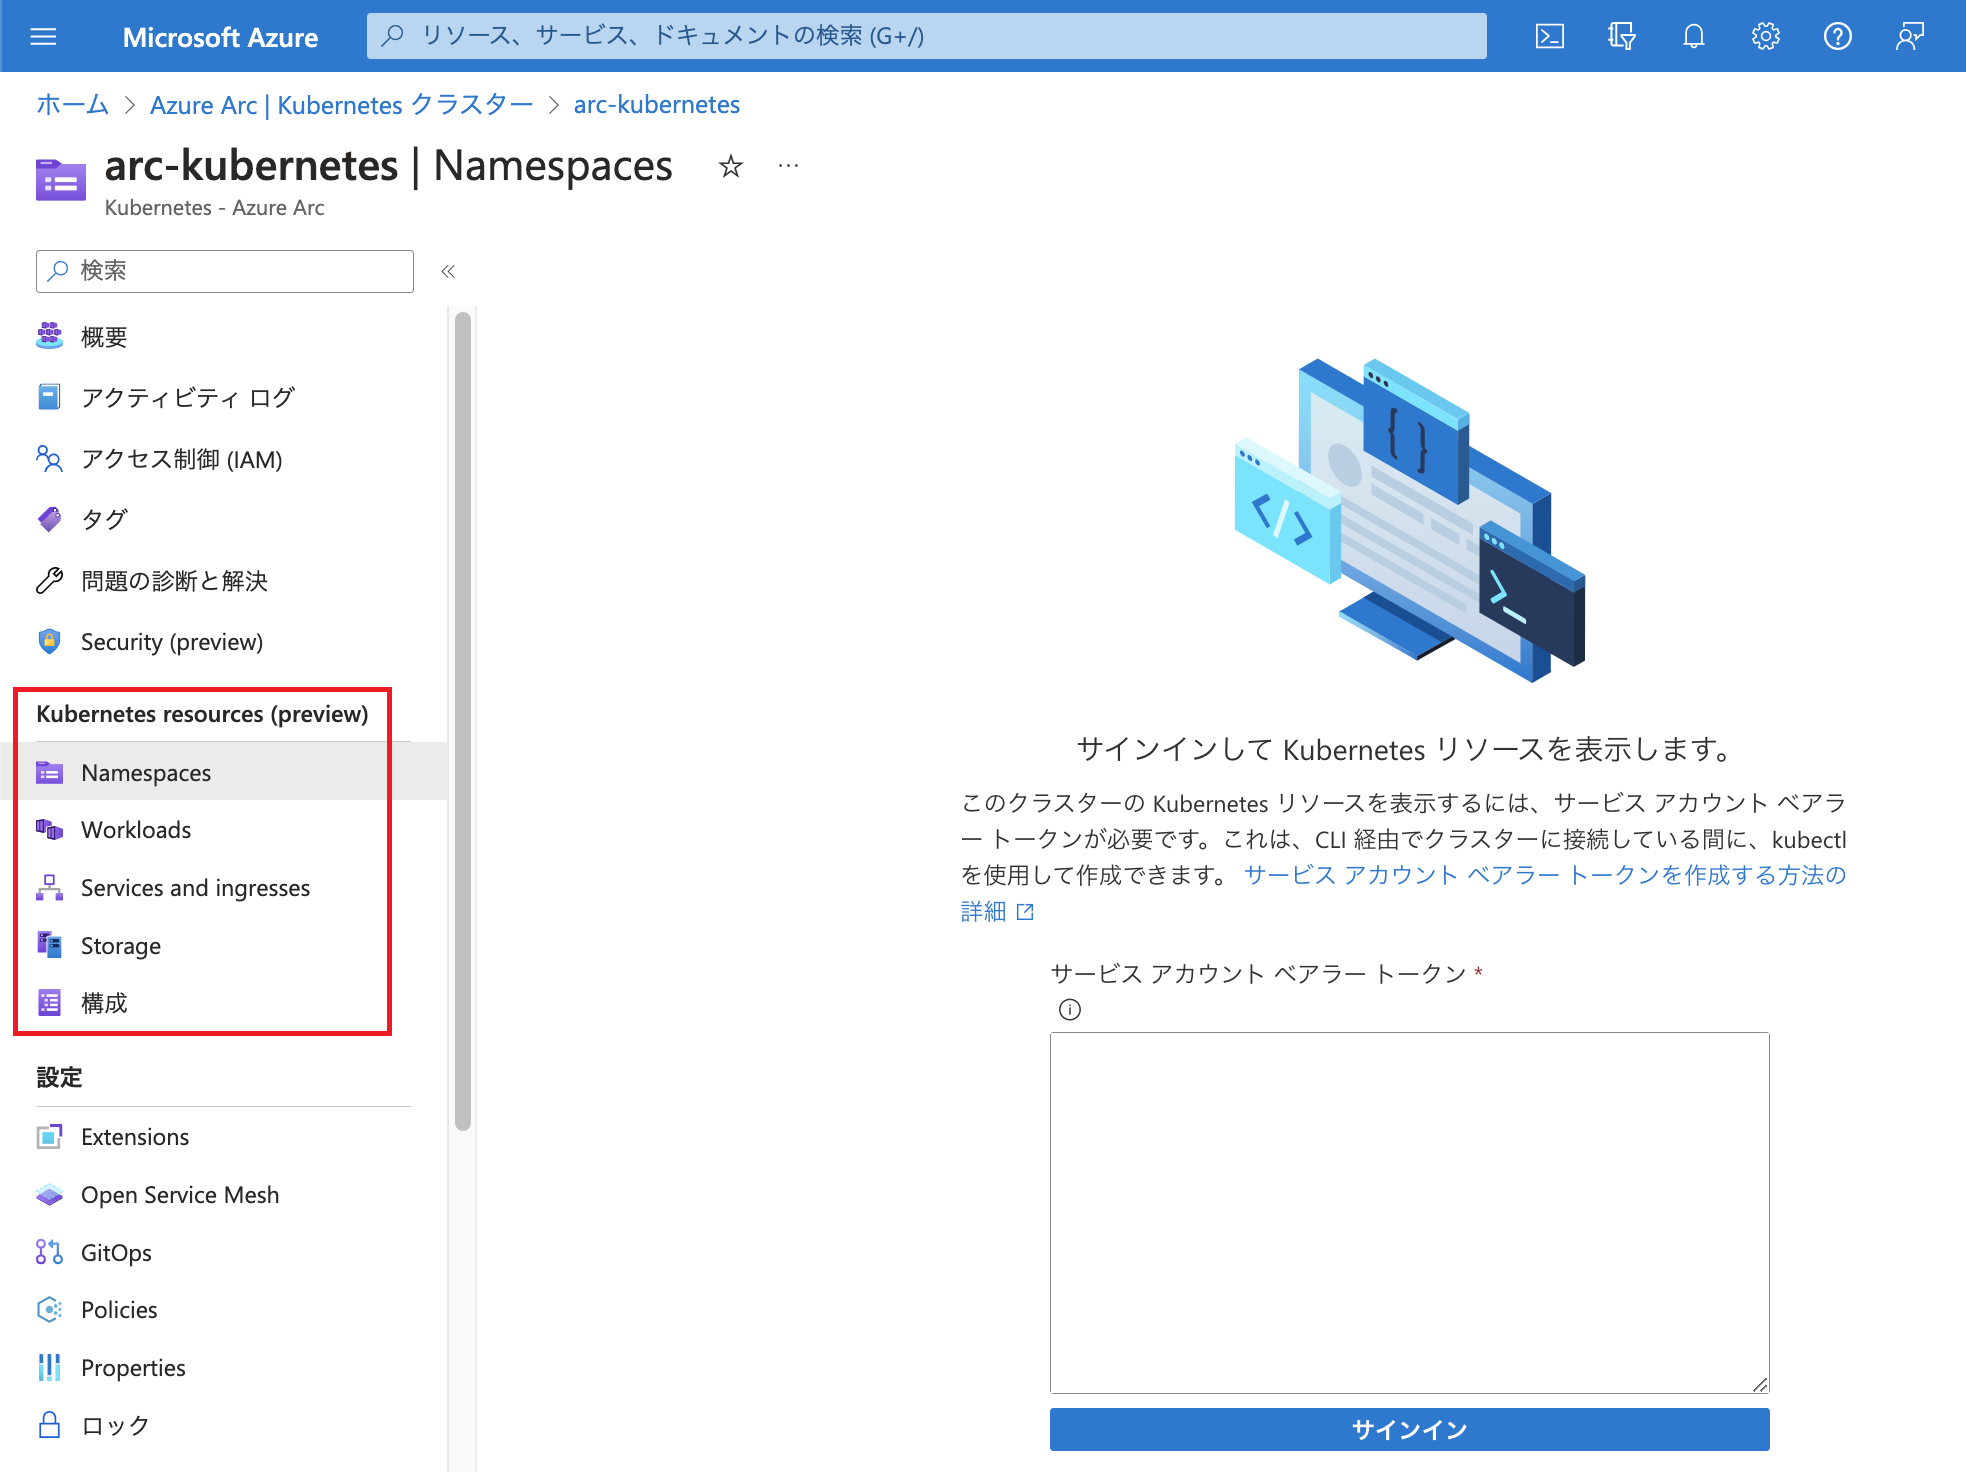
Task: Go to Azure Arc | Kubernetes クラスター breadcrumb
Action: pos(341,105)
